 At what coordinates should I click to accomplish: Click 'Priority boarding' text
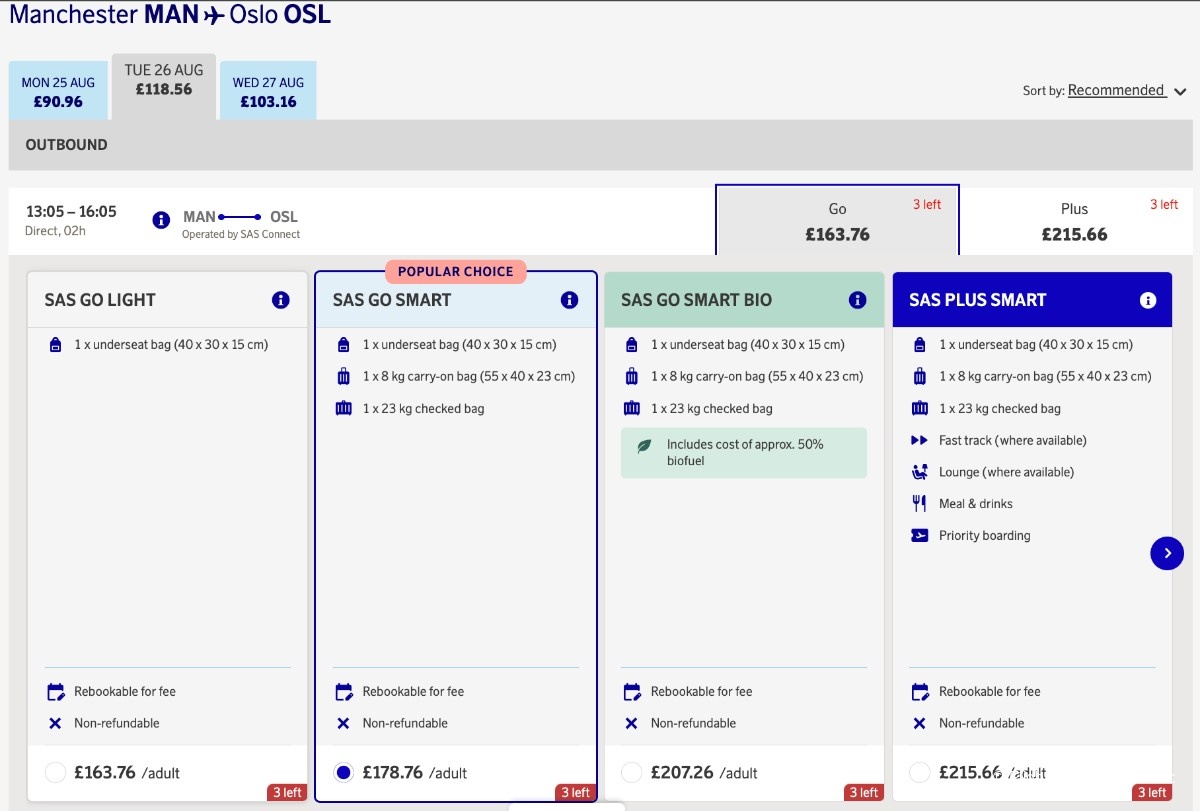coord(985,536)
